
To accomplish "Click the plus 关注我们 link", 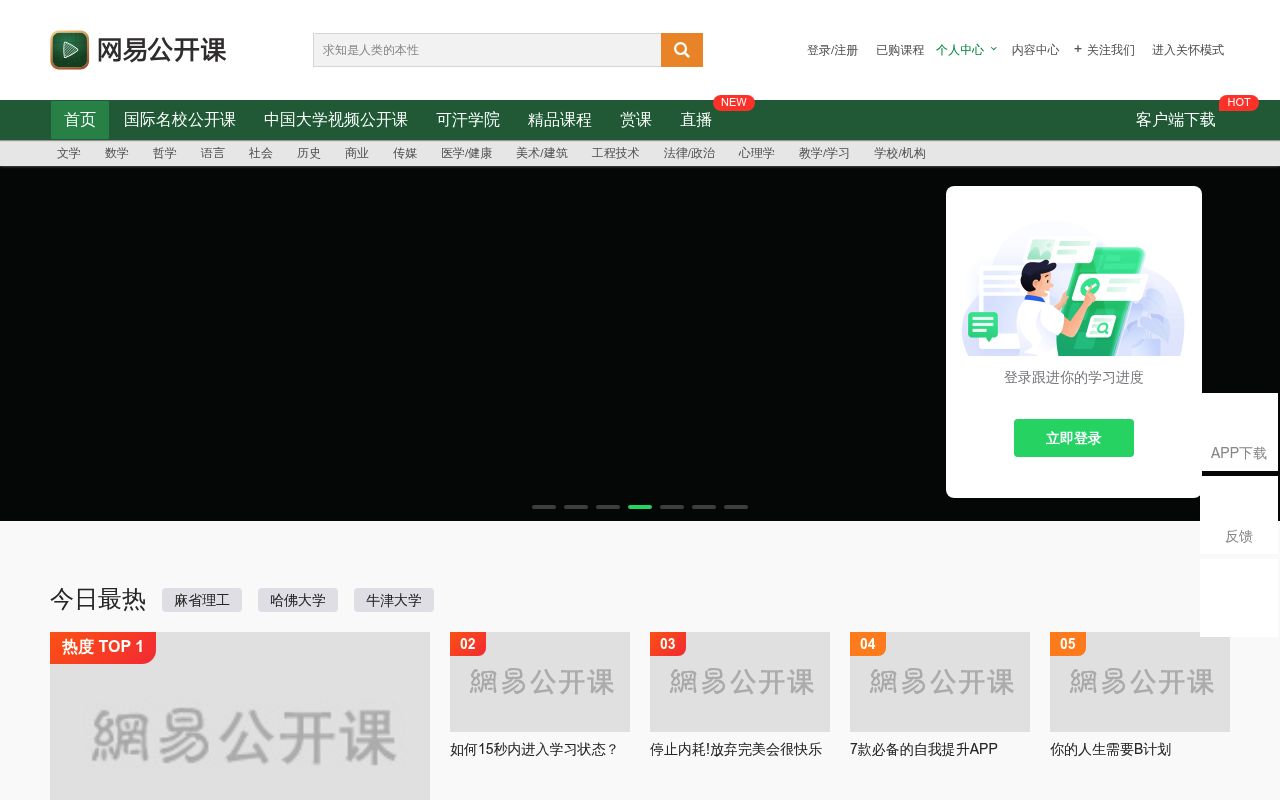I will coord(1104,50).
